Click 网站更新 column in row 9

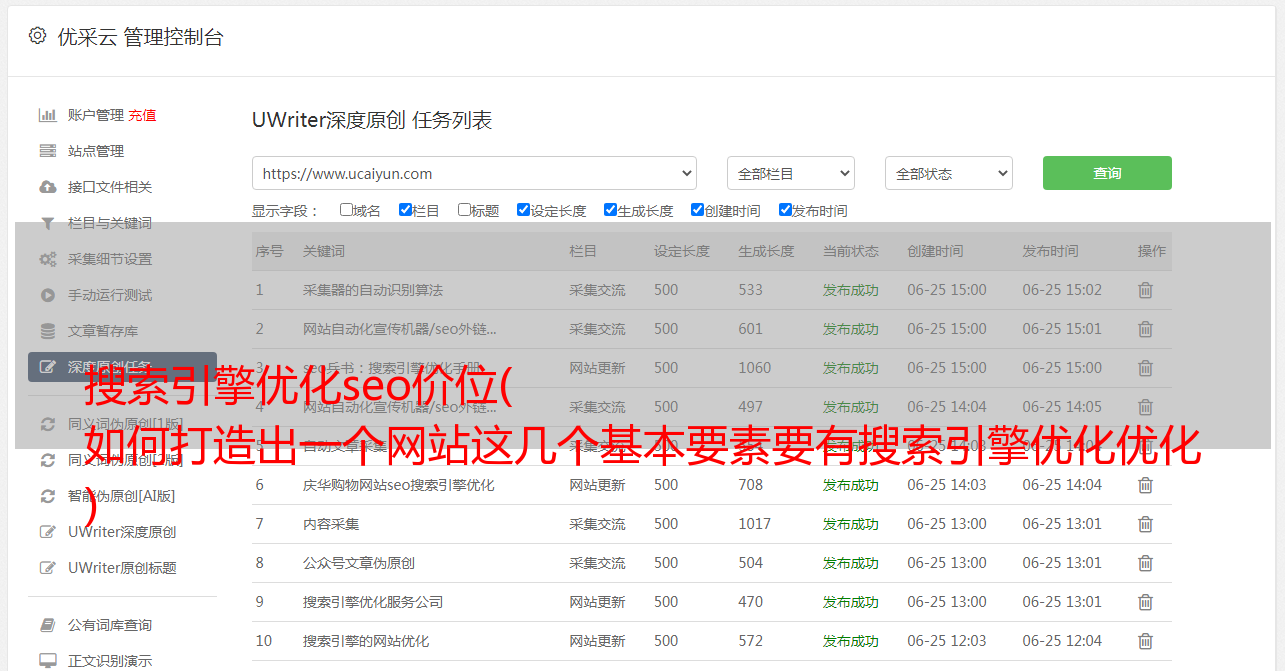click(597, 602)
